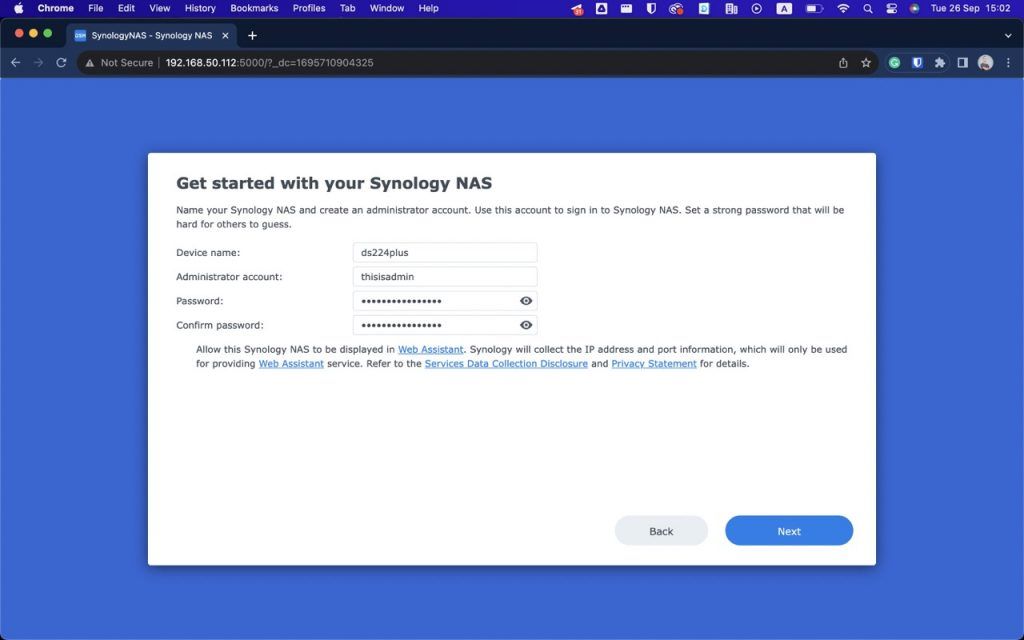Viewport: 1024px width, 640px height.
Task: Activate Siri from the menu bar
Action: [914, 8]
